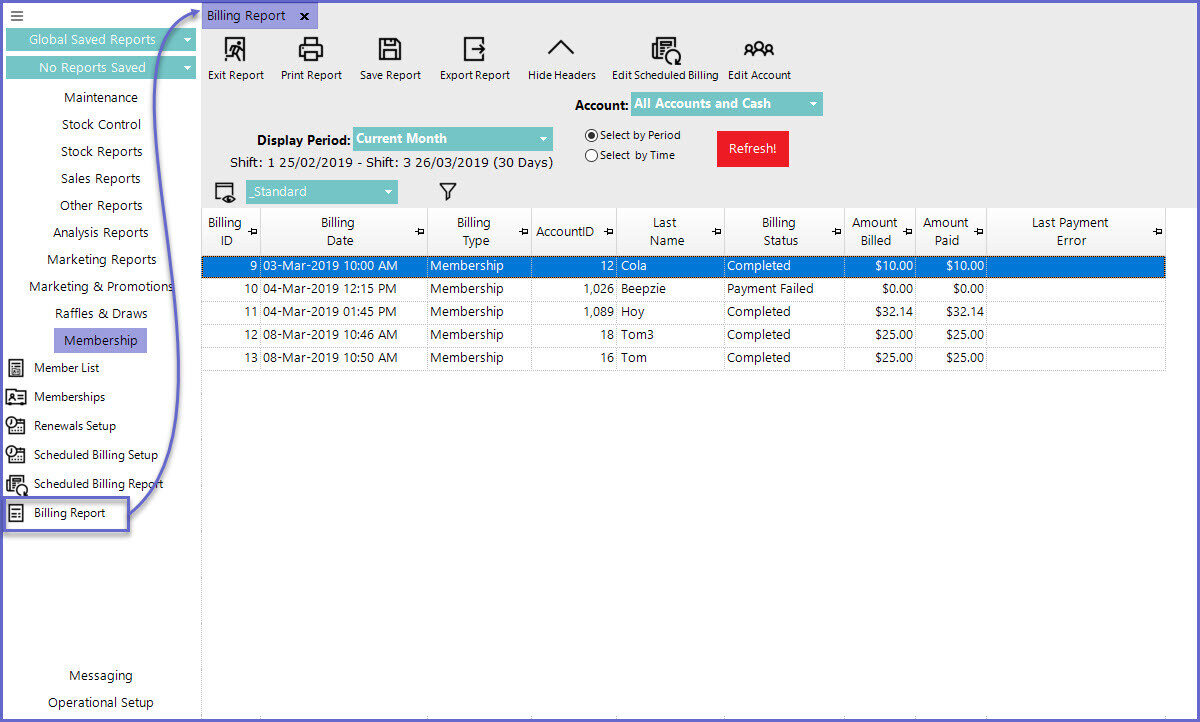Click the funnel filter icon

click(x=448, y=192)
